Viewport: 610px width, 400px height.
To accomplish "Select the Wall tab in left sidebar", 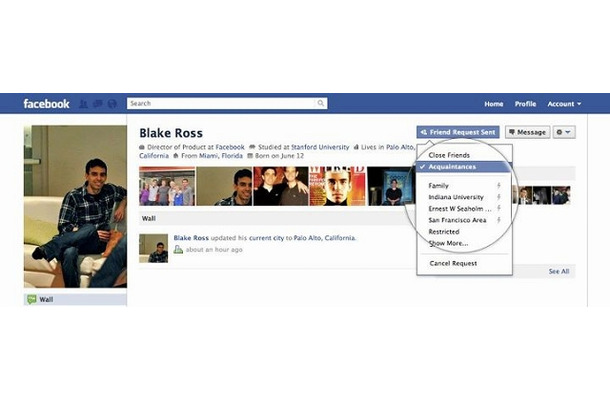I will point(75,299).
